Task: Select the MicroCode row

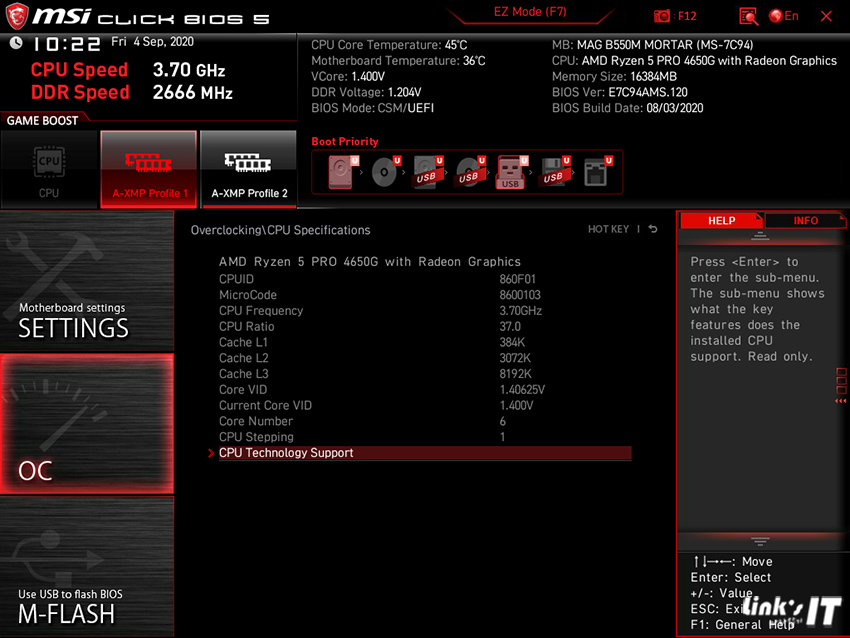Action: coord(425,295)
